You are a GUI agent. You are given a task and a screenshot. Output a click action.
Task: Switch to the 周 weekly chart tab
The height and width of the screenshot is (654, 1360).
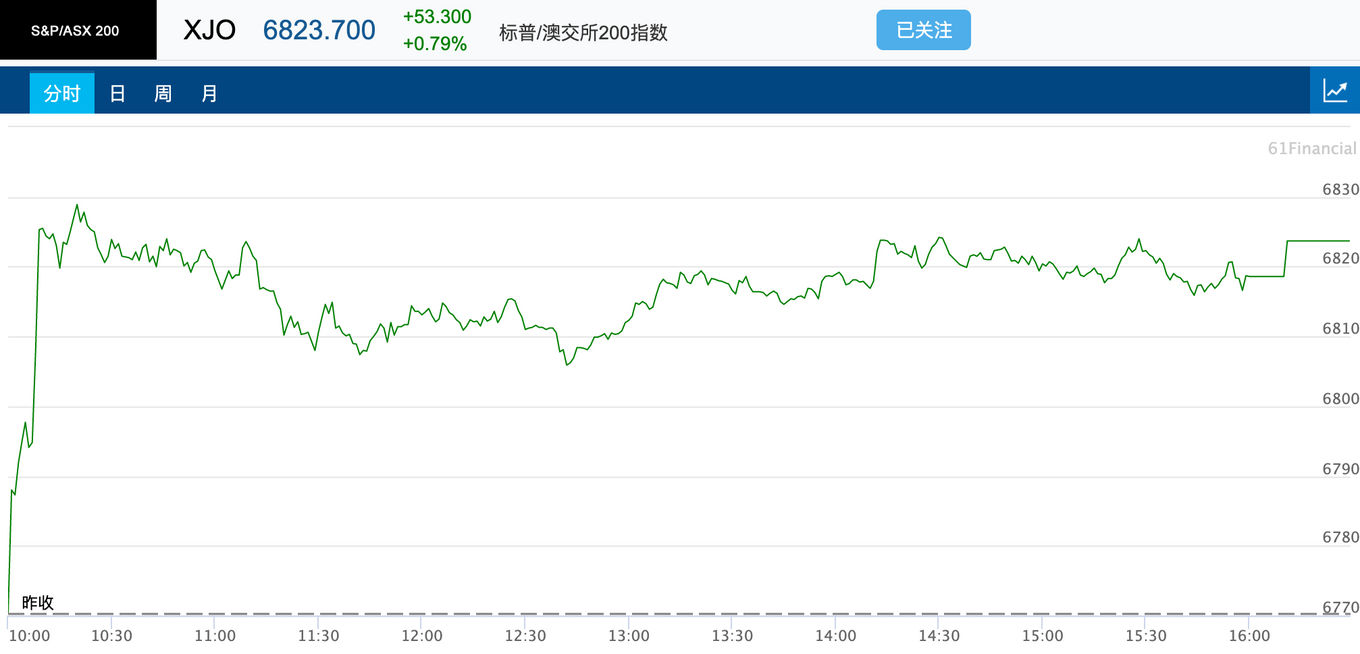[x=163, y=93]
